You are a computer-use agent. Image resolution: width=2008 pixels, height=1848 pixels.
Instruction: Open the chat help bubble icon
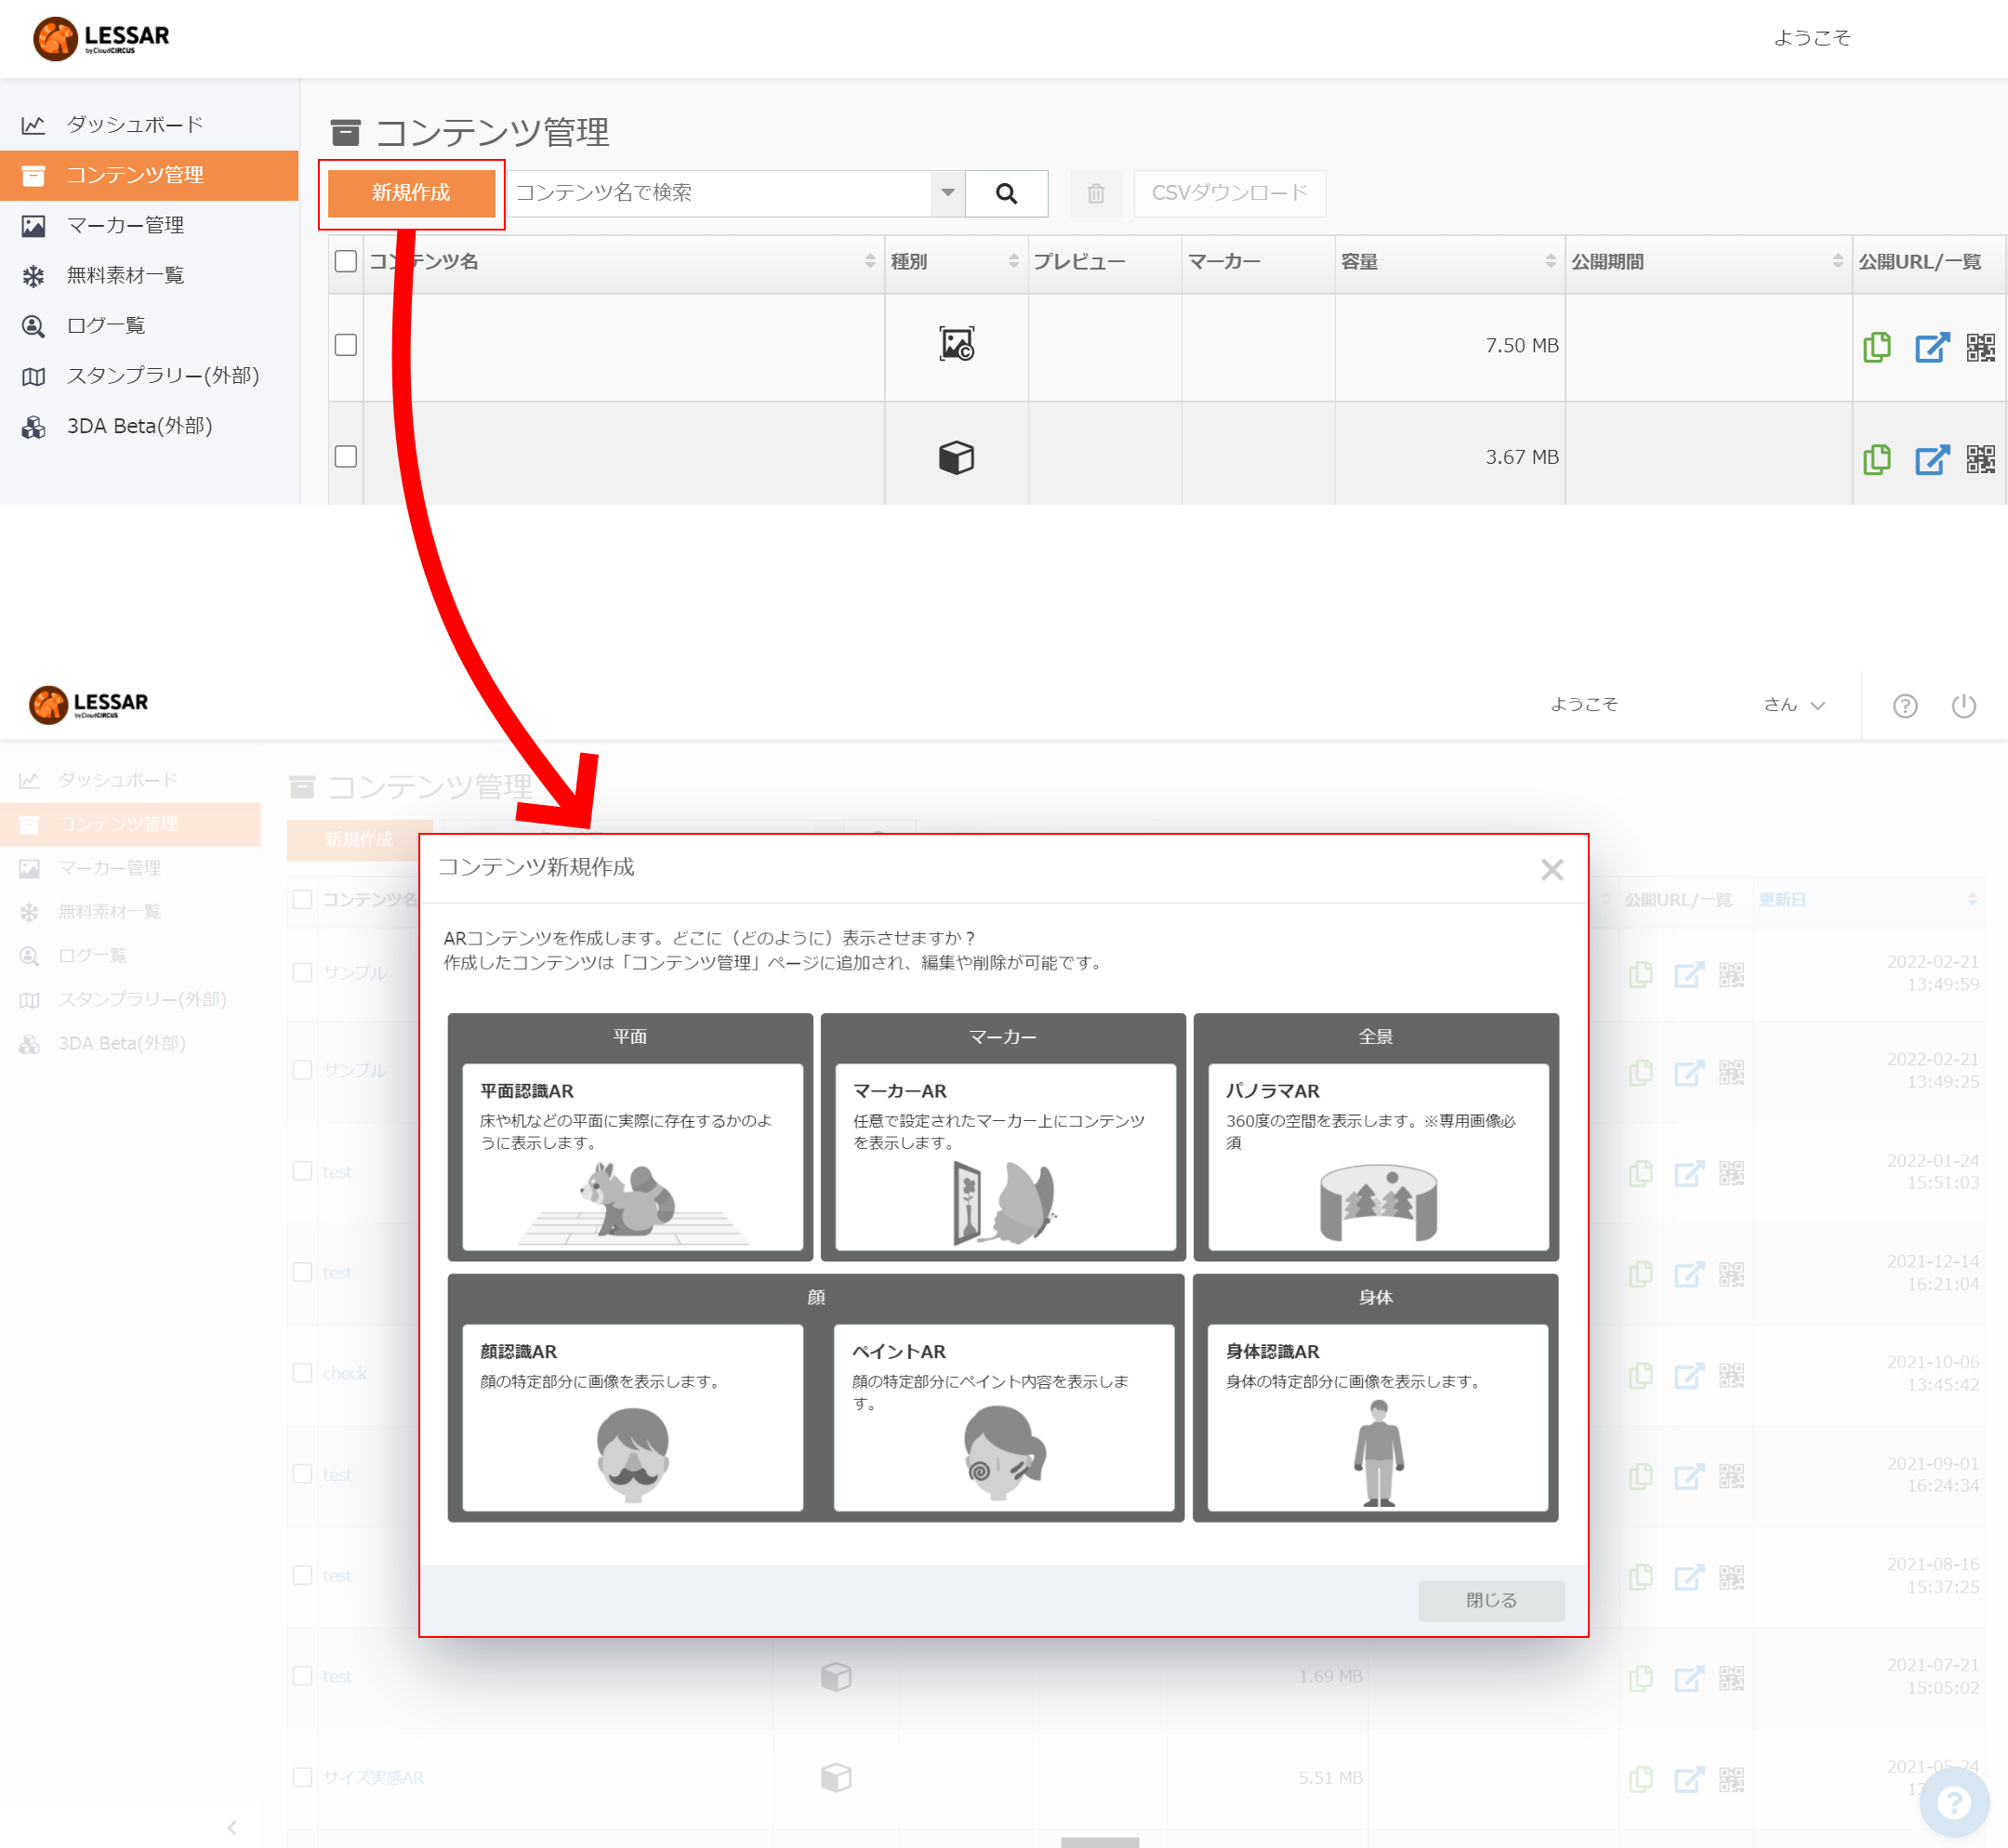(x=1954, y=1802)
